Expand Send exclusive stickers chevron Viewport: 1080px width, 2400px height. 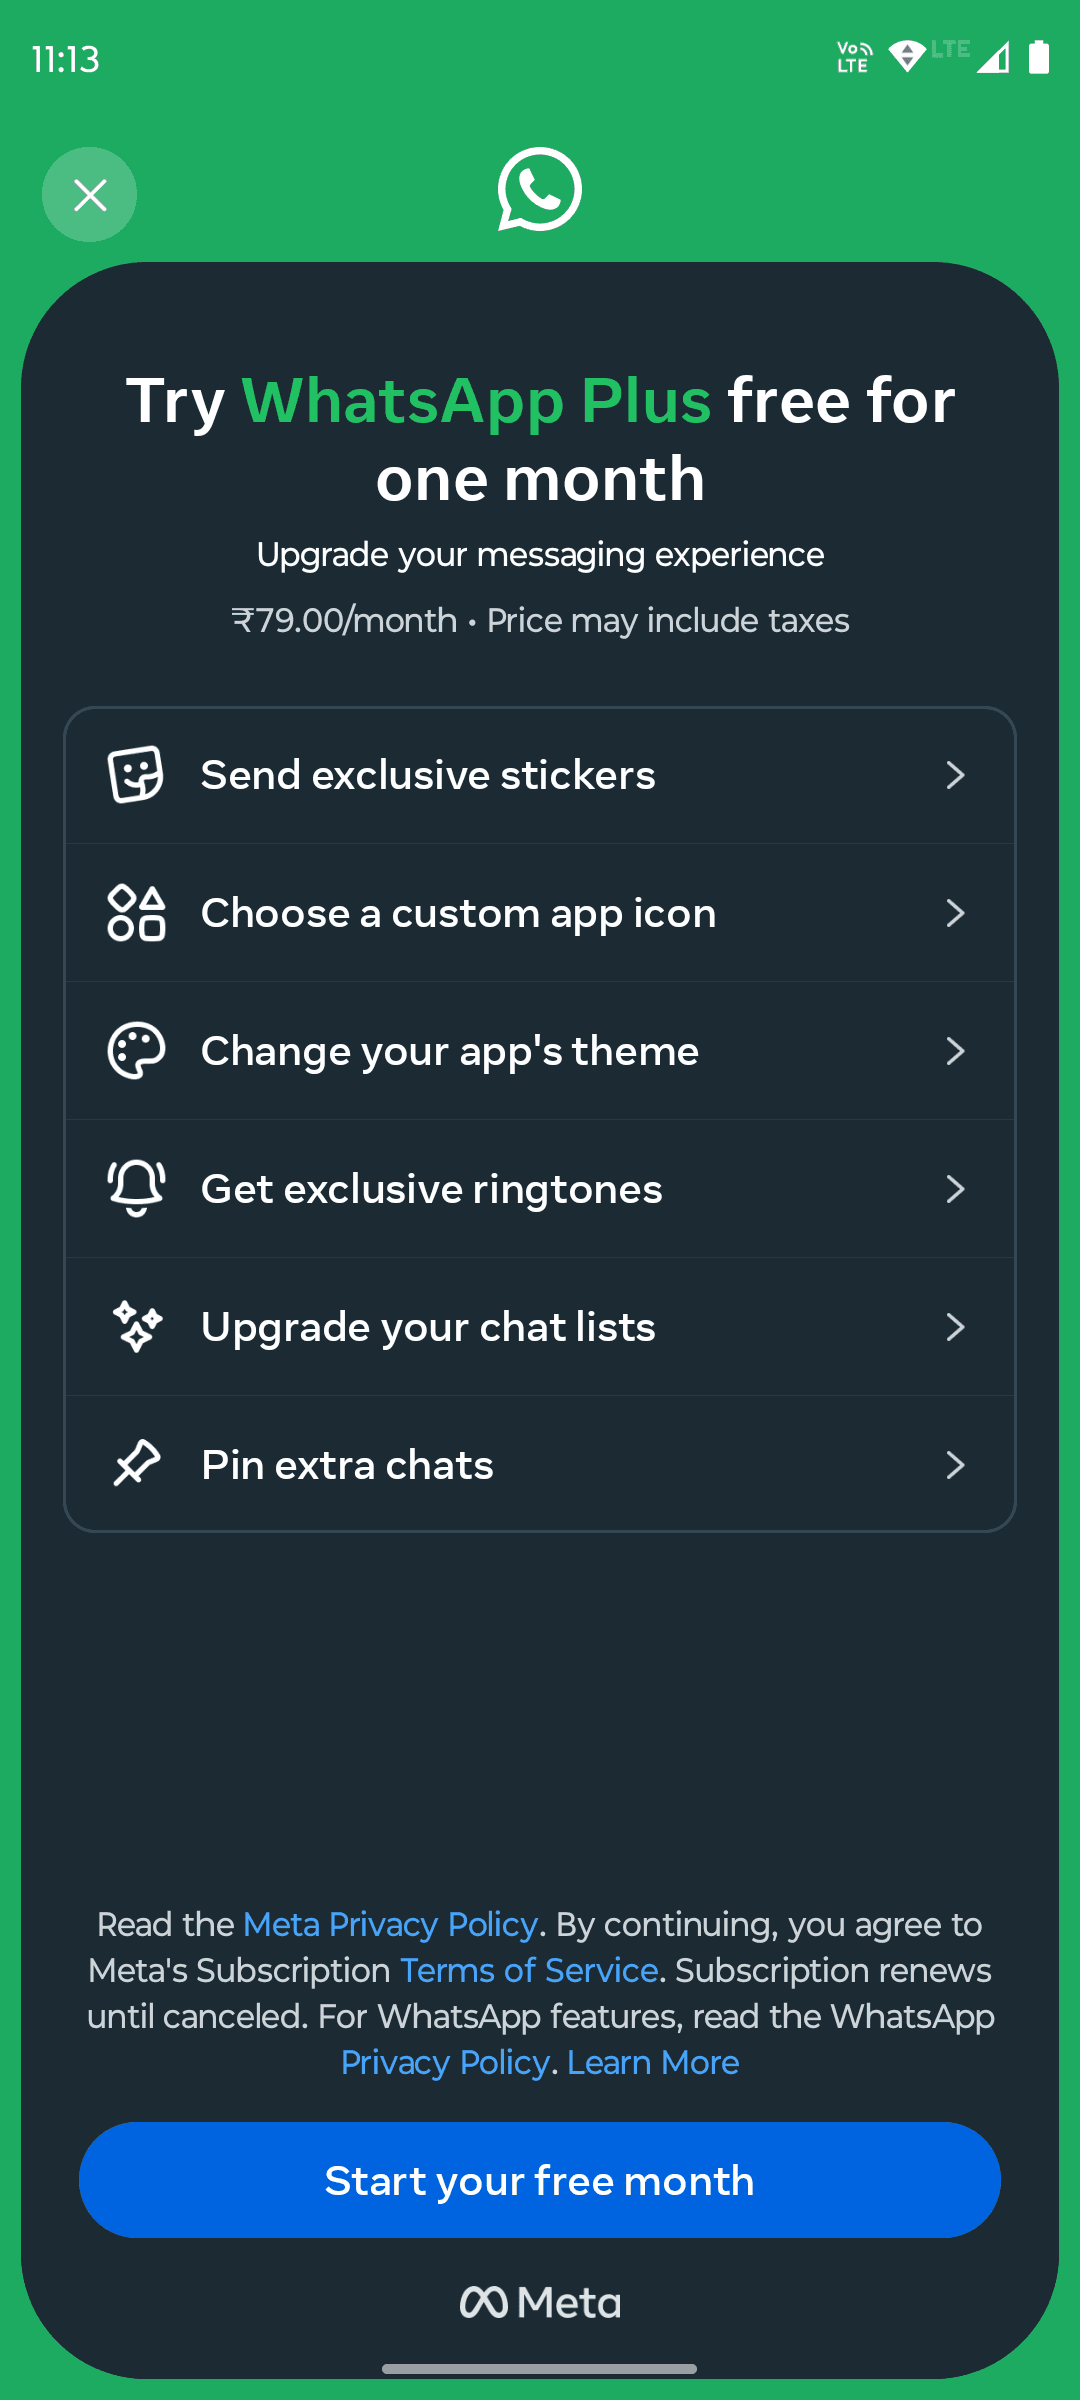point(956,775)
